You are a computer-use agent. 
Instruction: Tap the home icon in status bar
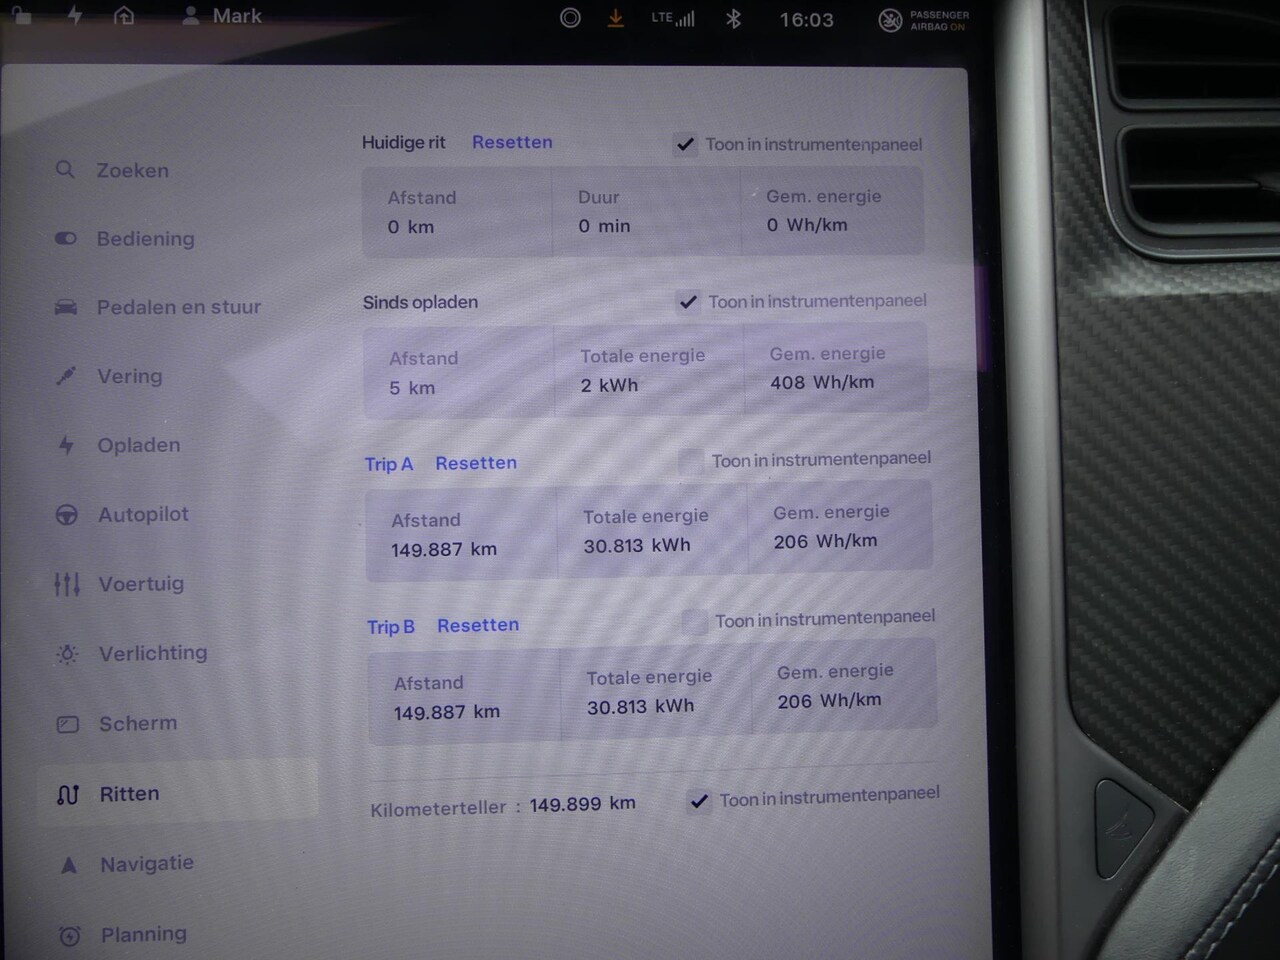coord(124,15)
